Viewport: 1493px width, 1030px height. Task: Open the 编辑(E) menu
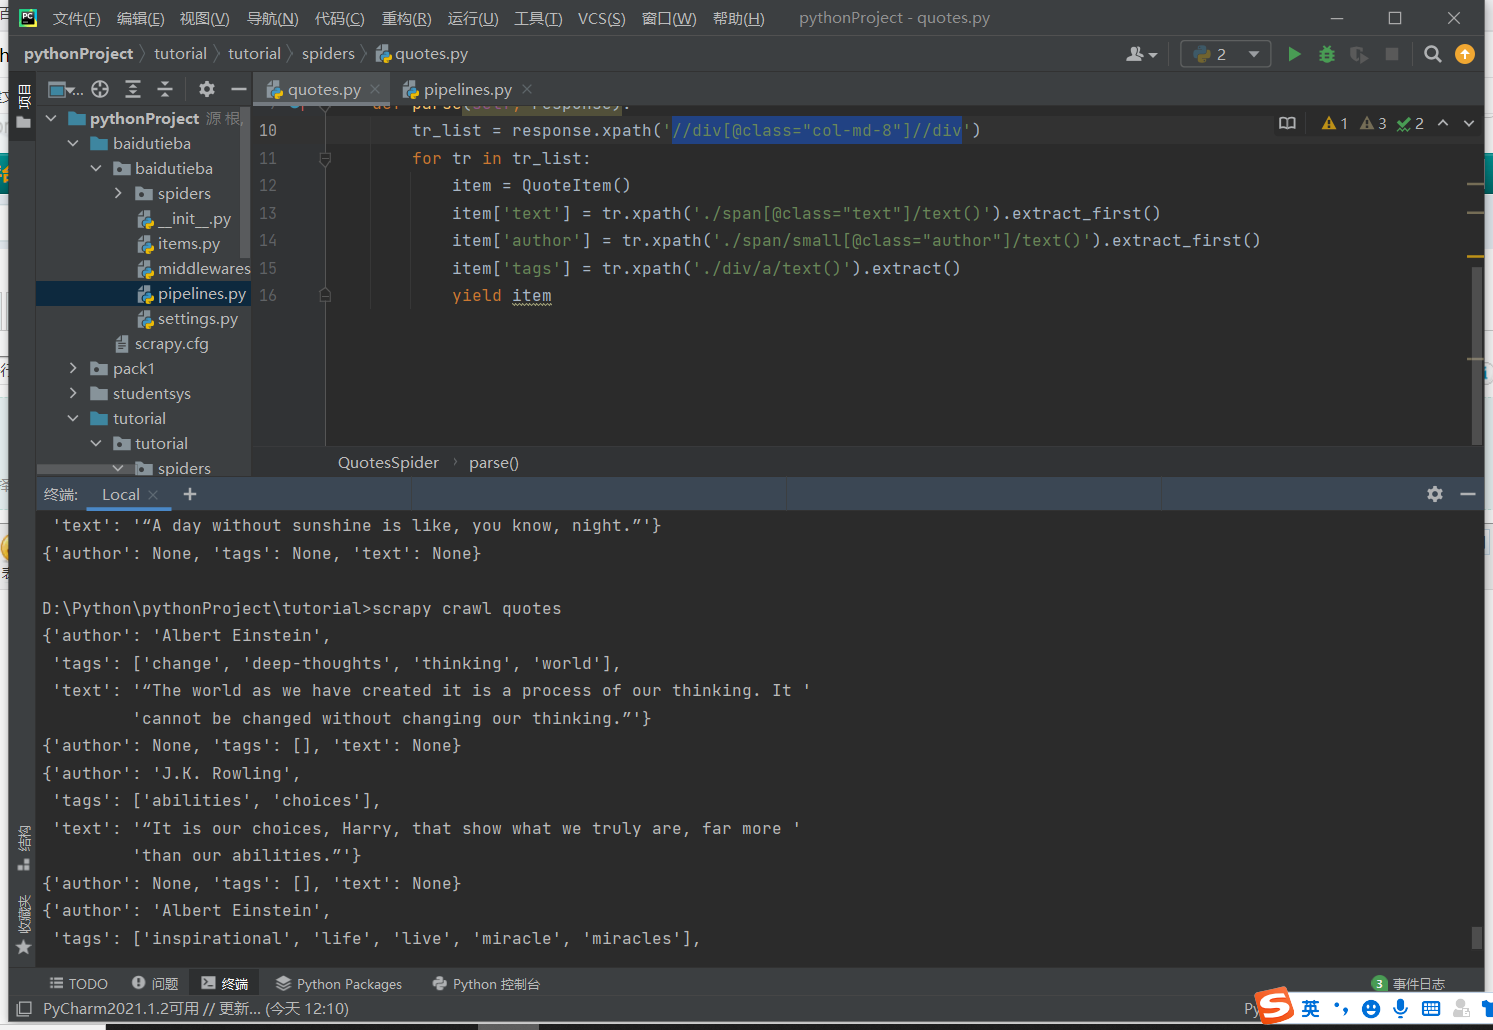[x=140, y=18]
